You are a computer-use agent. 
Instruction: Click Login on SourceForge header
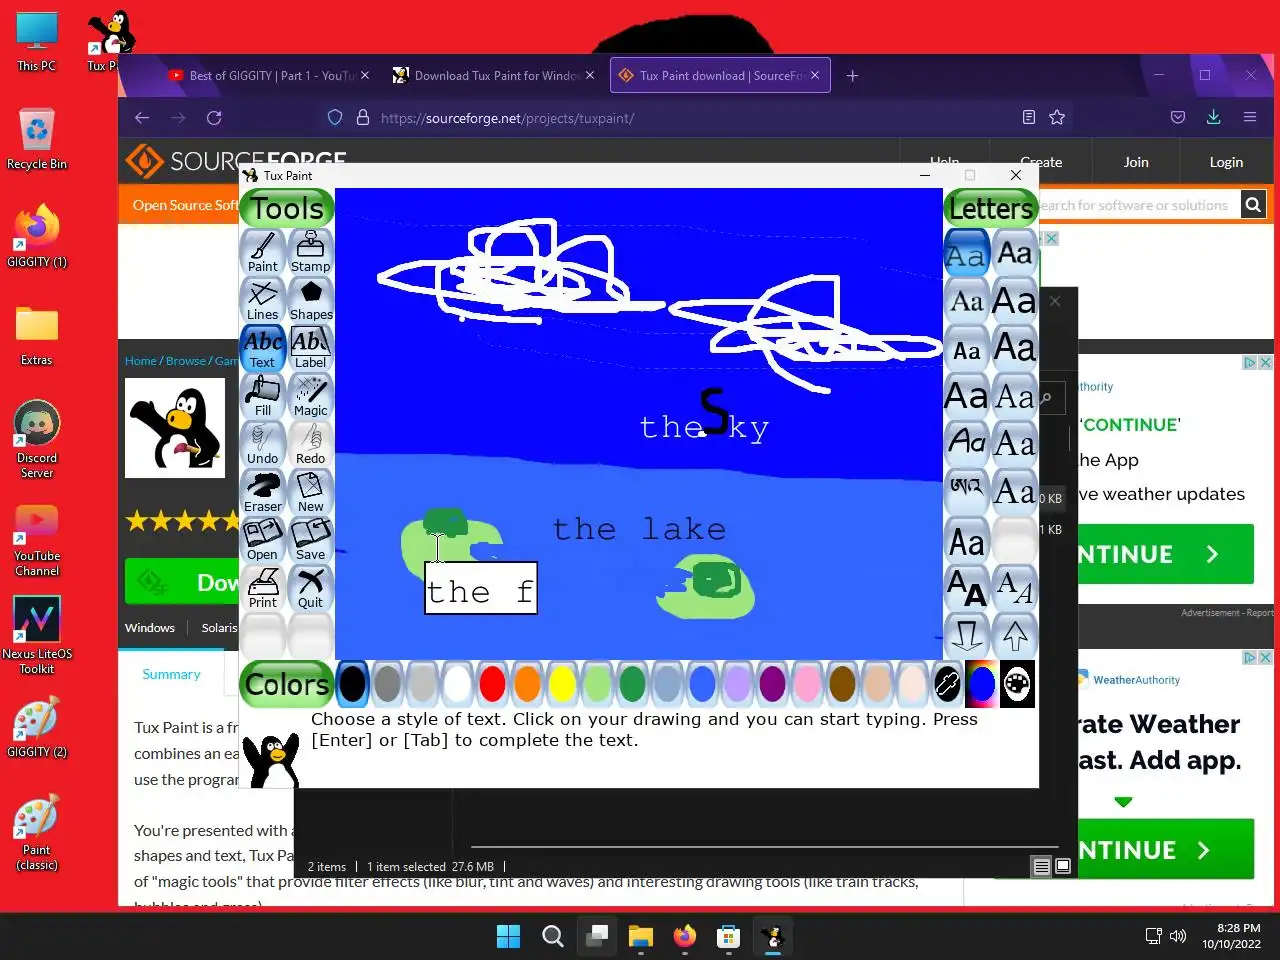click(1226, 162)
